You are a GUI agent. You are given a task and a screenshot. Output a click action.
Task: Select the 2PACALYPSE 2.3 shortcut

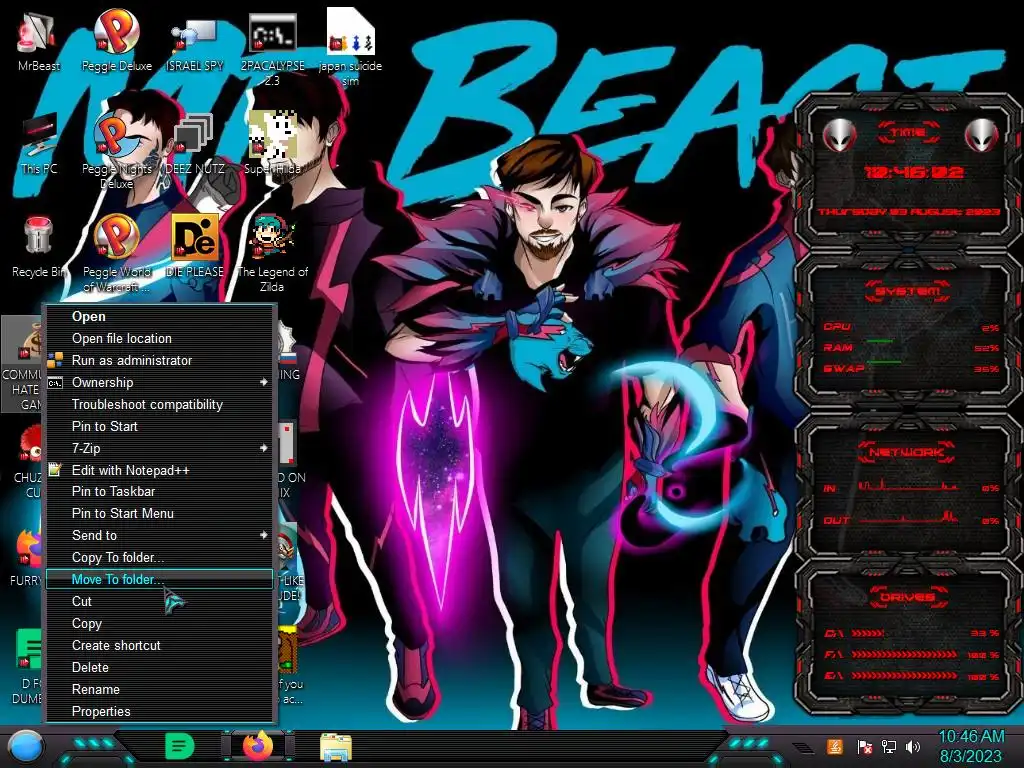point(272,48)
